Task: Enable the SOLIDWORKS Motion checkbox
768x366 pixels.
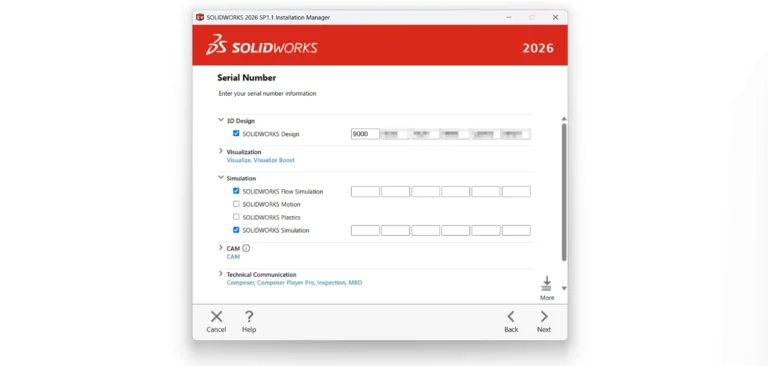Action: [x=236, y=204]
